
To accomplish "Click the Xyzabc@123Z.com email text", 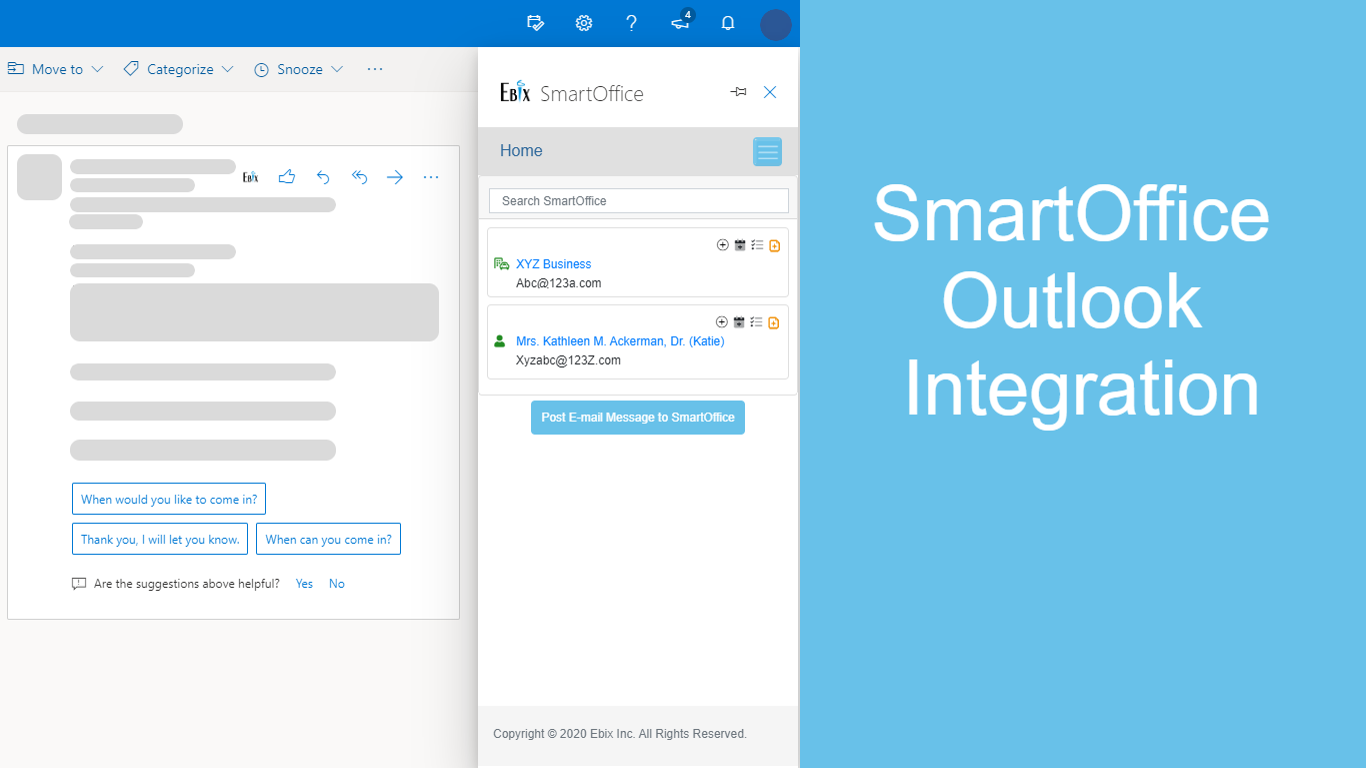I will [568, 360].
